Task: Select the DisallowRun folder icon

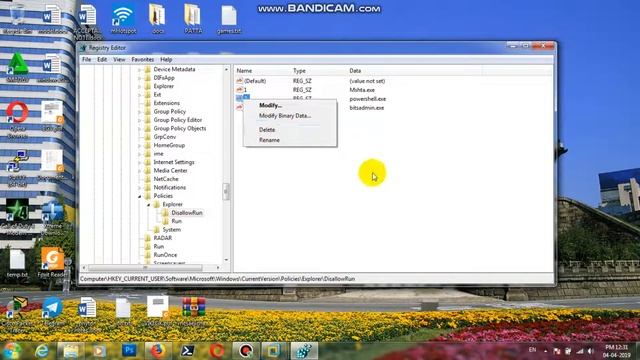Action: (165, 213)
